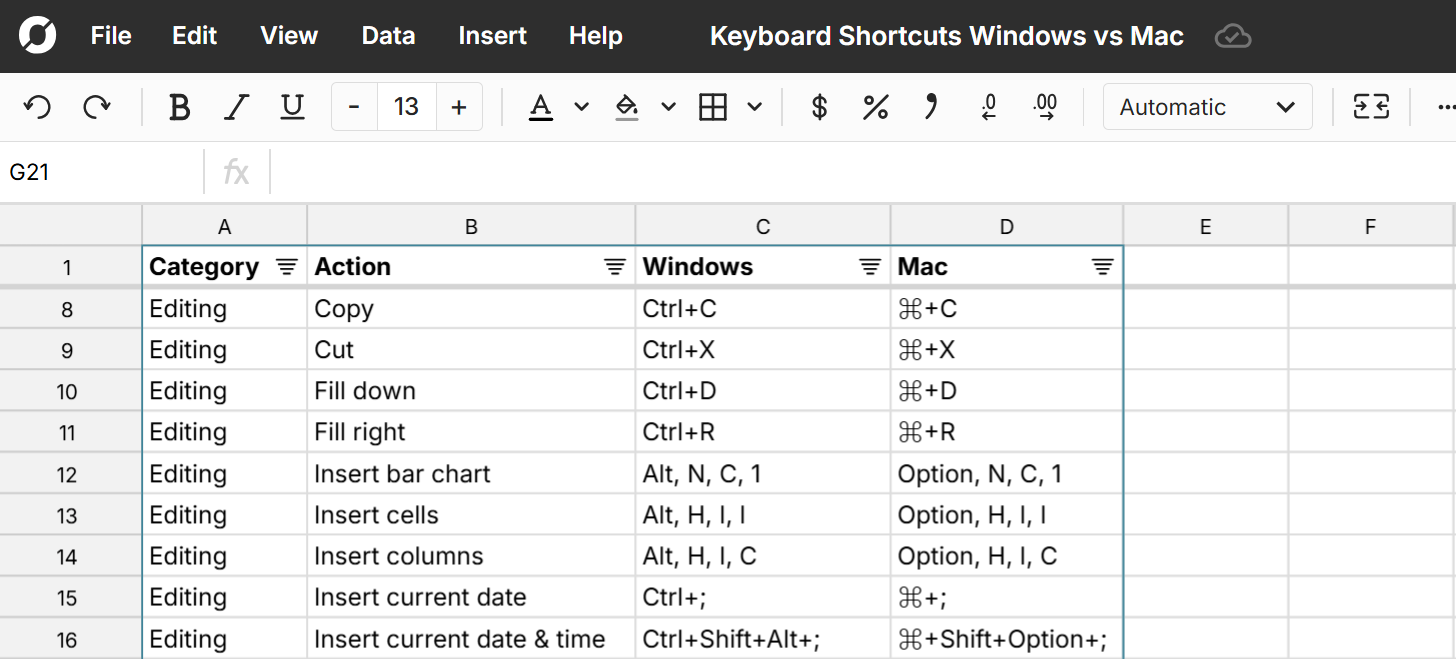The height and width of the screenshot is (659, 1456).
Task: Toggle bold formatting
Action: pos(179,106)
